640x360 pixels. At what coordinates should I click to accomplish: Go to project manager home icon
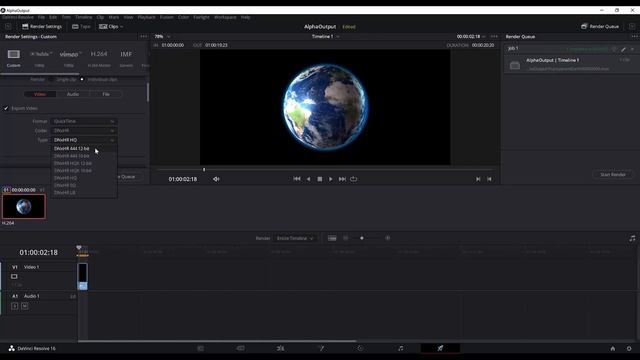click(613, 349)
